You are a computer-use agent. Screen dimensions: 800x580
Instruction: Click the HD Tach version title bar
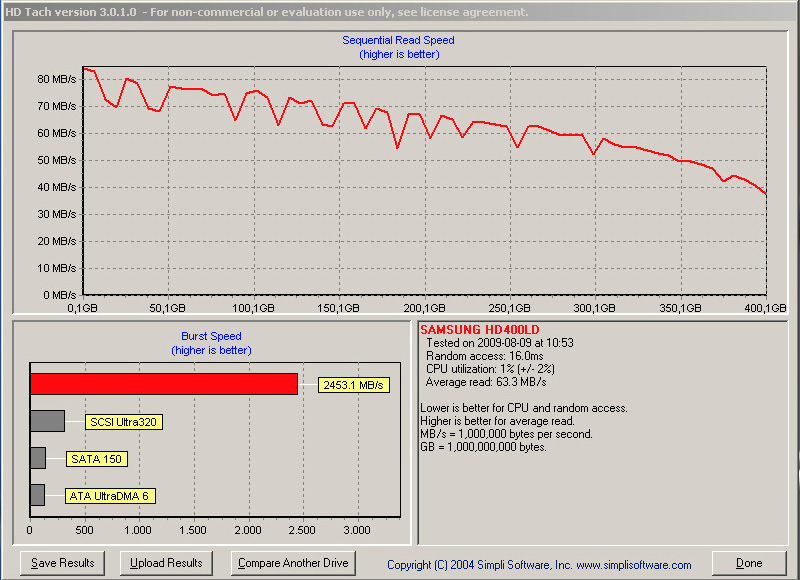pyautogui.click(x=400, y=12)
